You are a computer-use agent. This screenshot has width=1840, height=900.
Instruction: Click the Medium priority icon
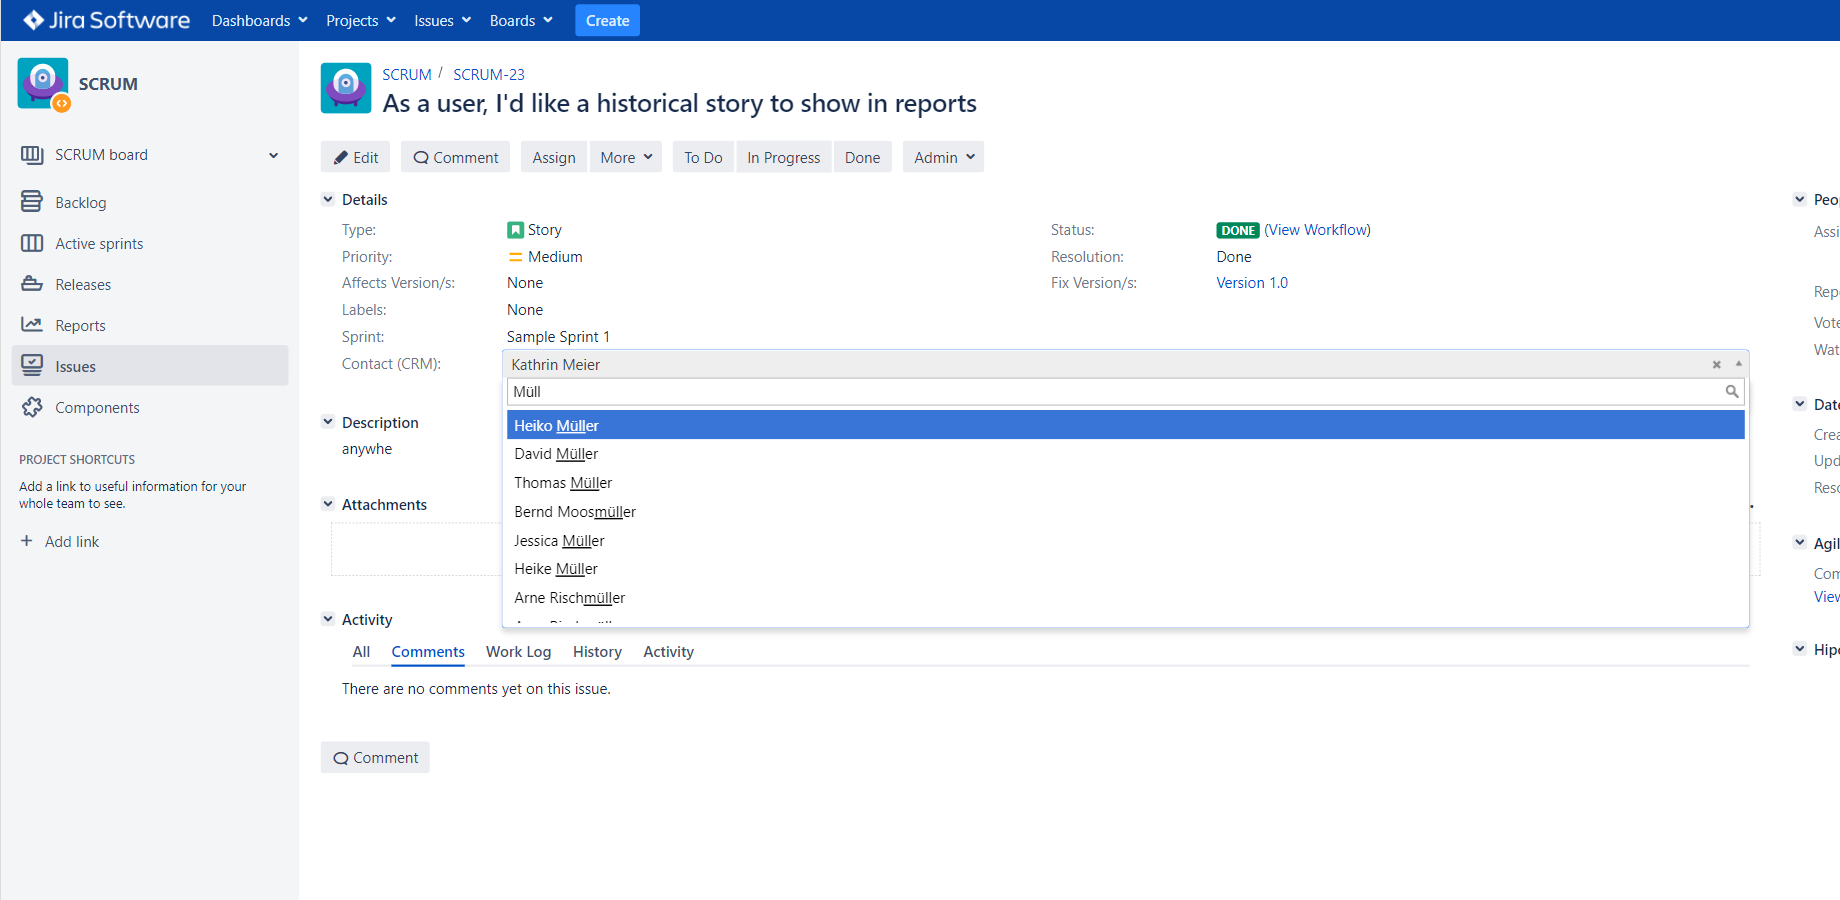coord(515,257)
